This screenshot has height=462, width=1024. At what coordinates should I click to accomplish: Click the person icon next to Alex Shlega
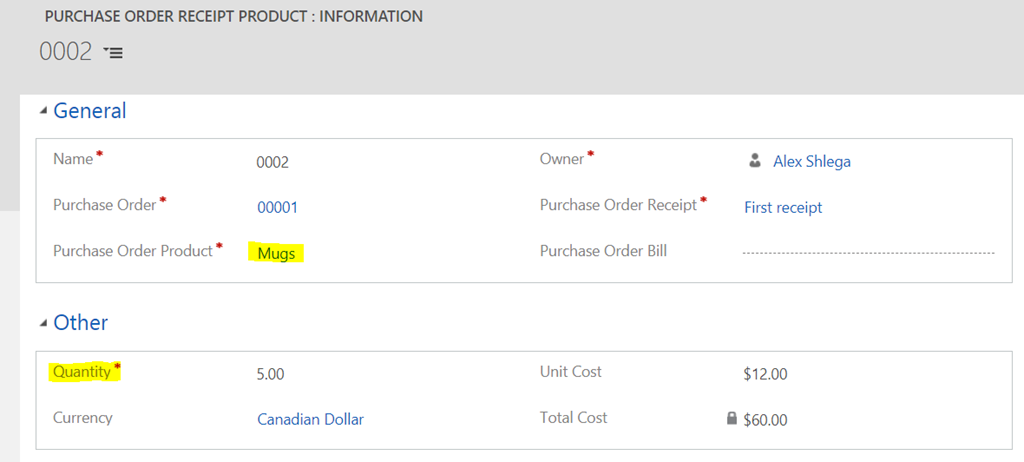click(x=755, y=161)
